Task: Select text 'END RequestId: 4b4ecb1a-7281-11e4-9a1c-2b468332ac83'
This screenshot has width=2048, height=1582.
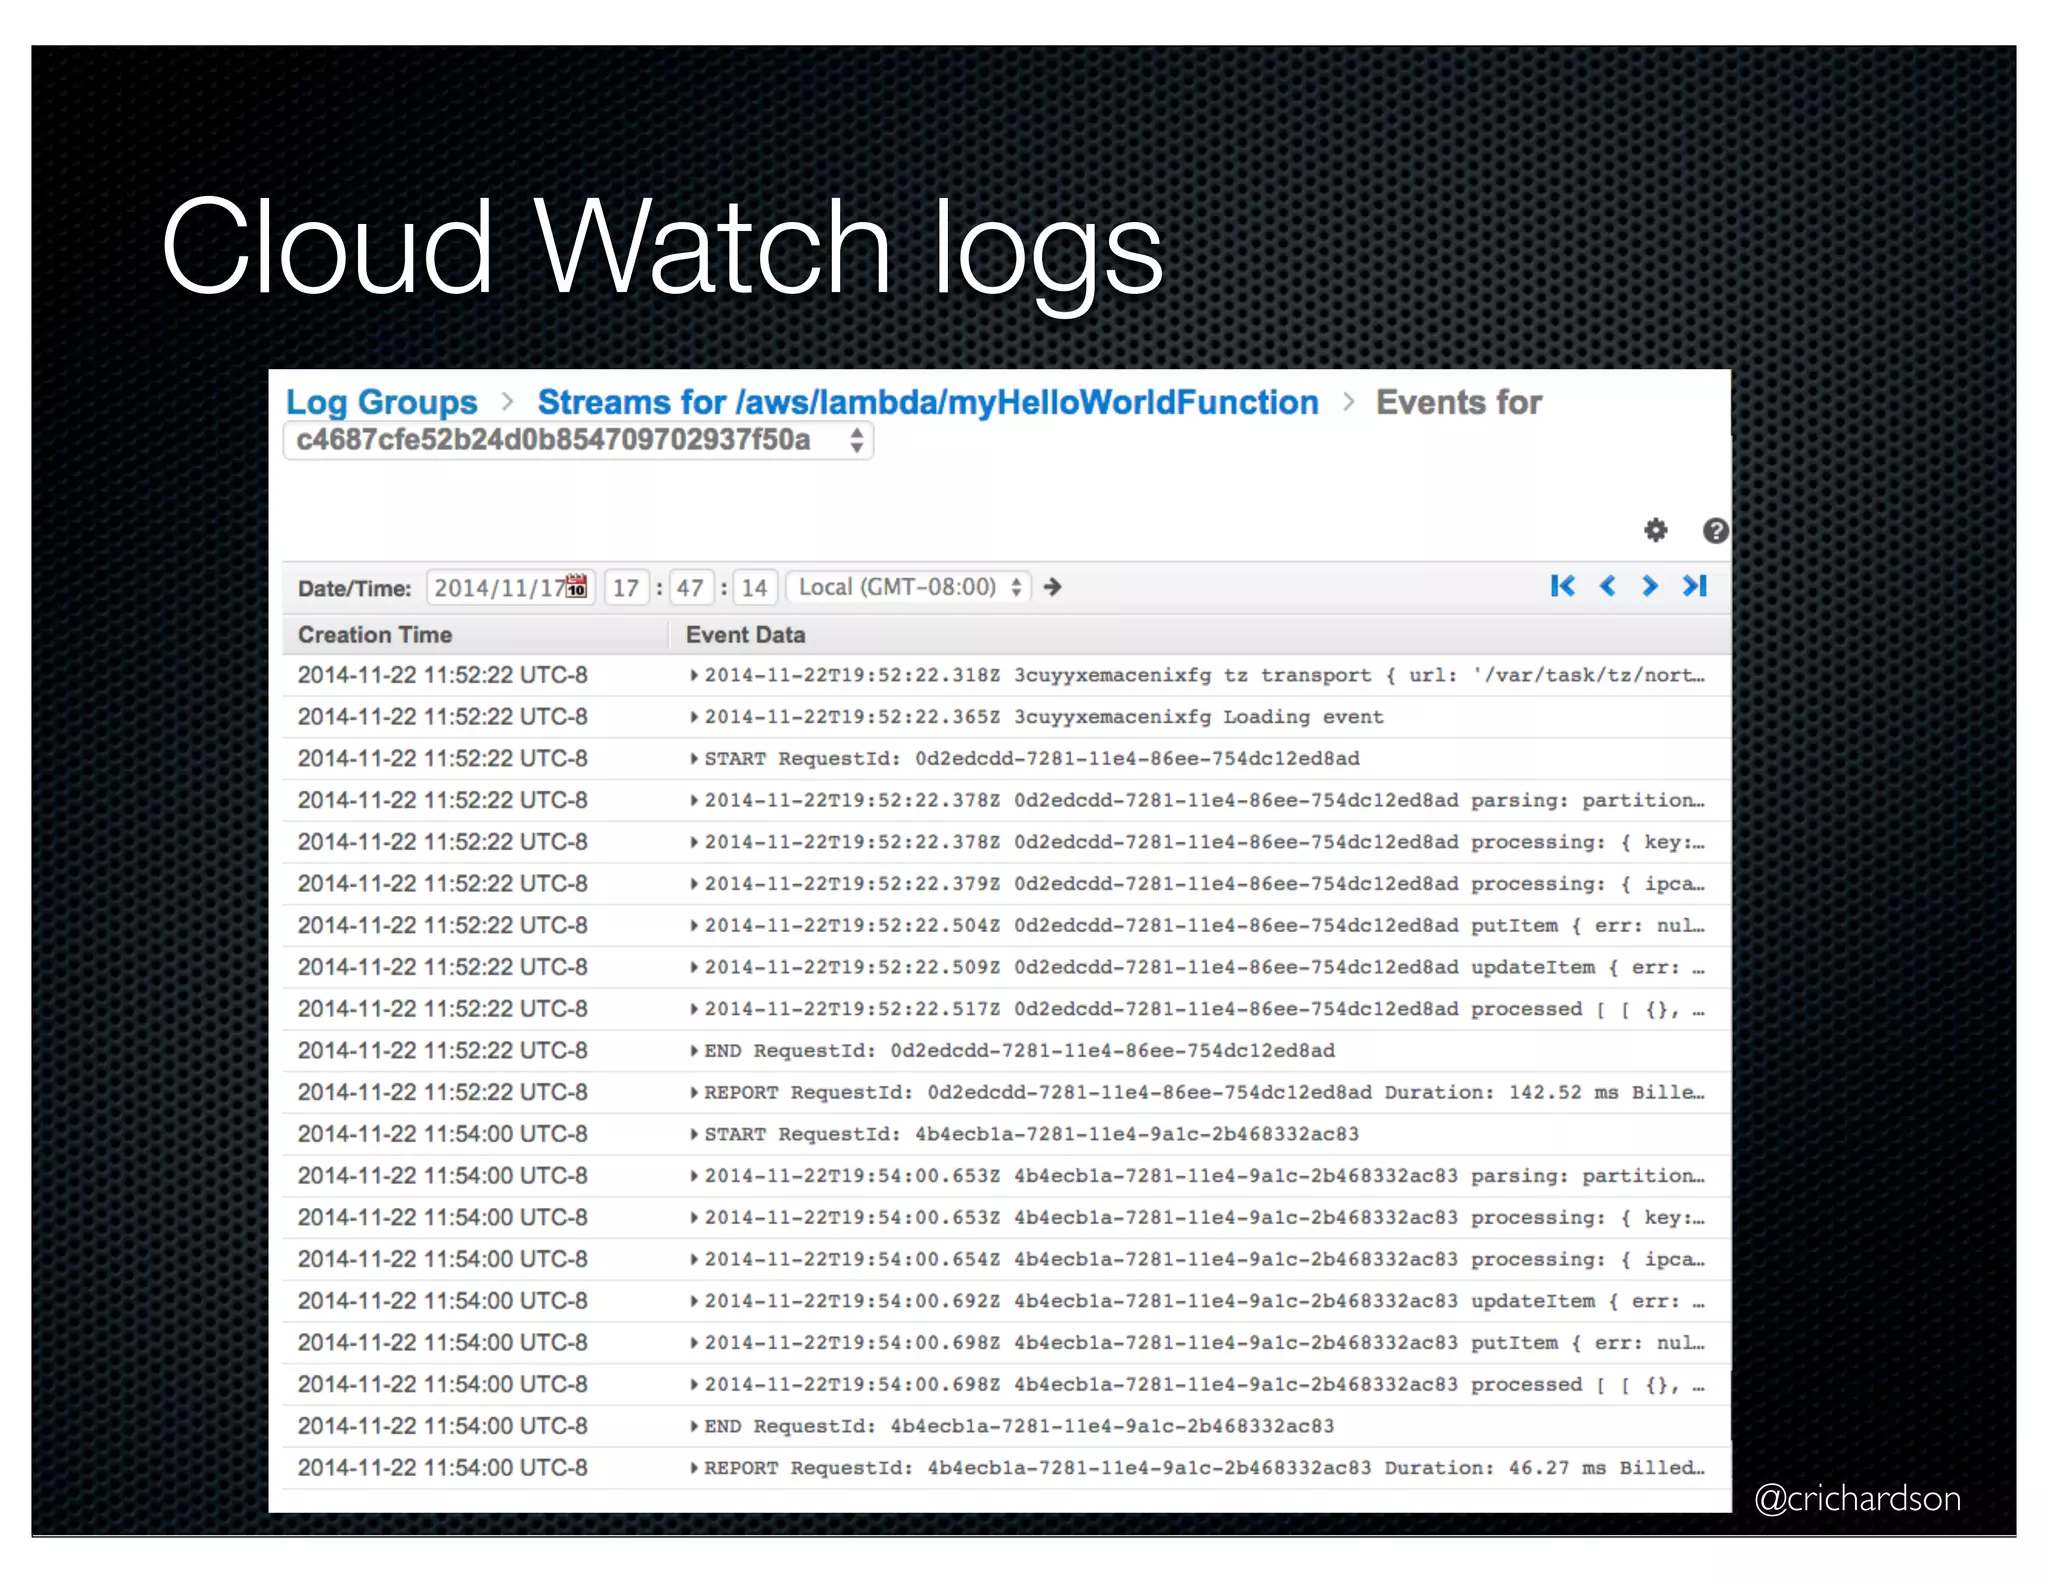Action: pyautogui.click(x=1019, y=1426)
